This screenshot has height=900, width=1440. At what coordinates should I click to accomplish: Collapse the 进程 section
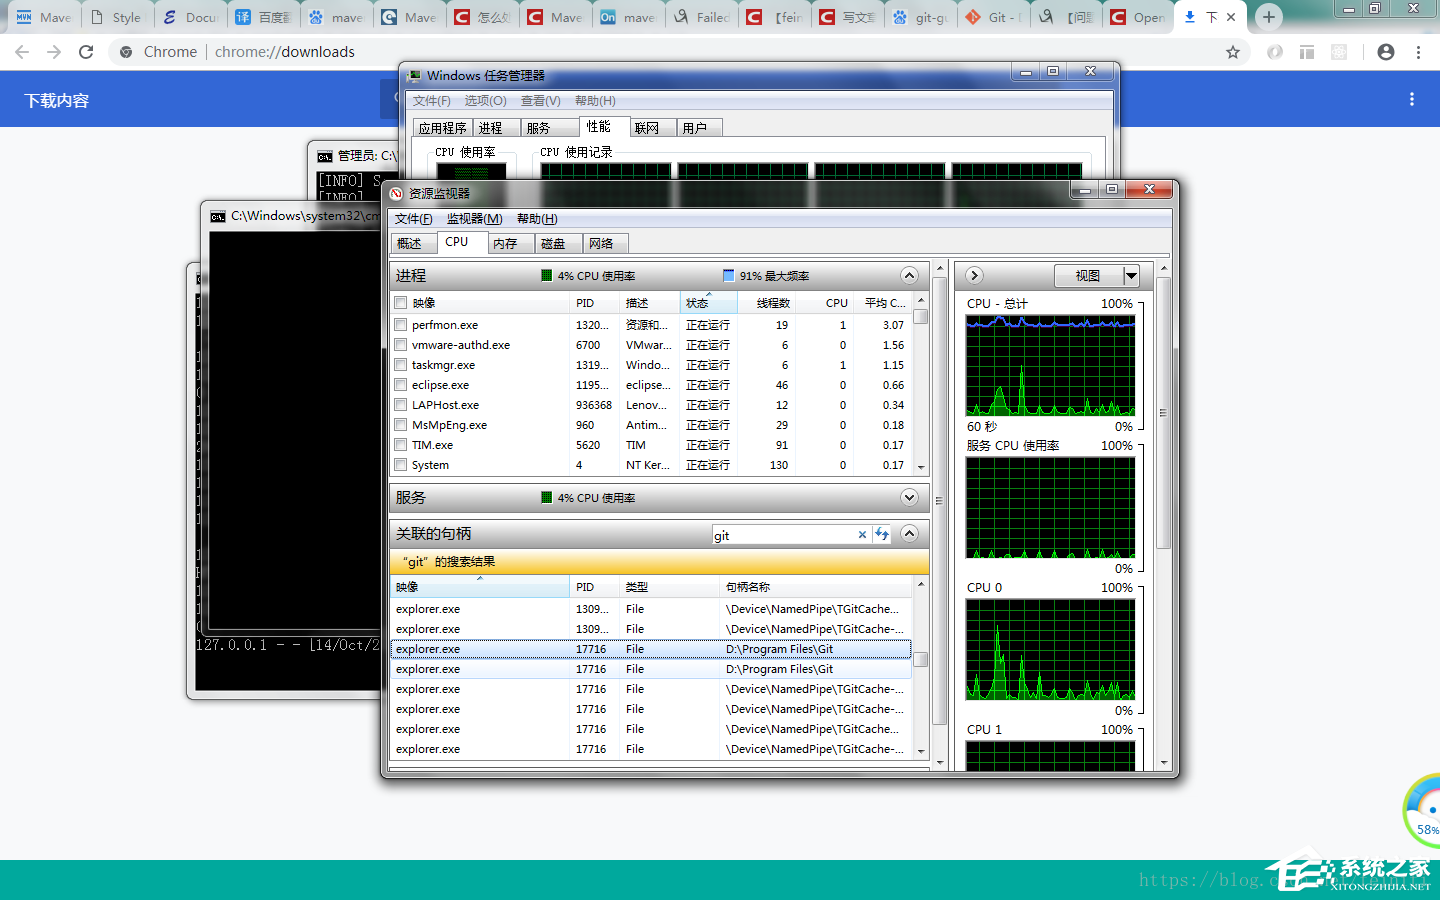point(909,276)
